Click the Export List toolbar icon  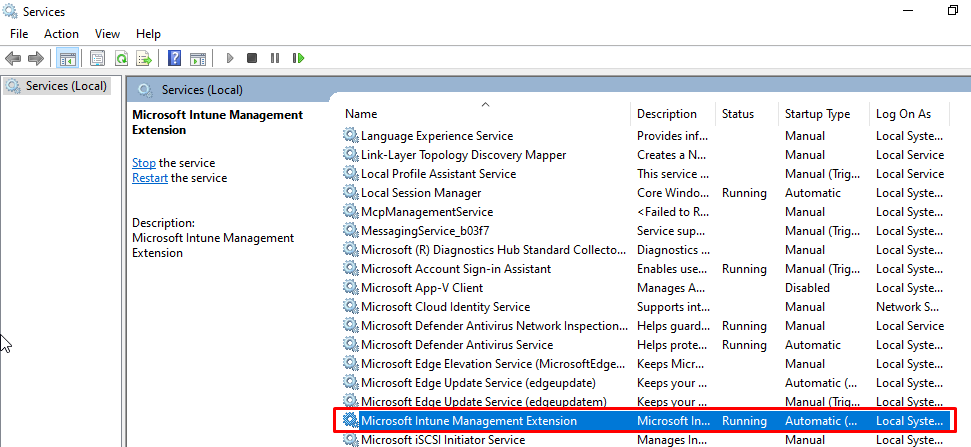(144, 58)
